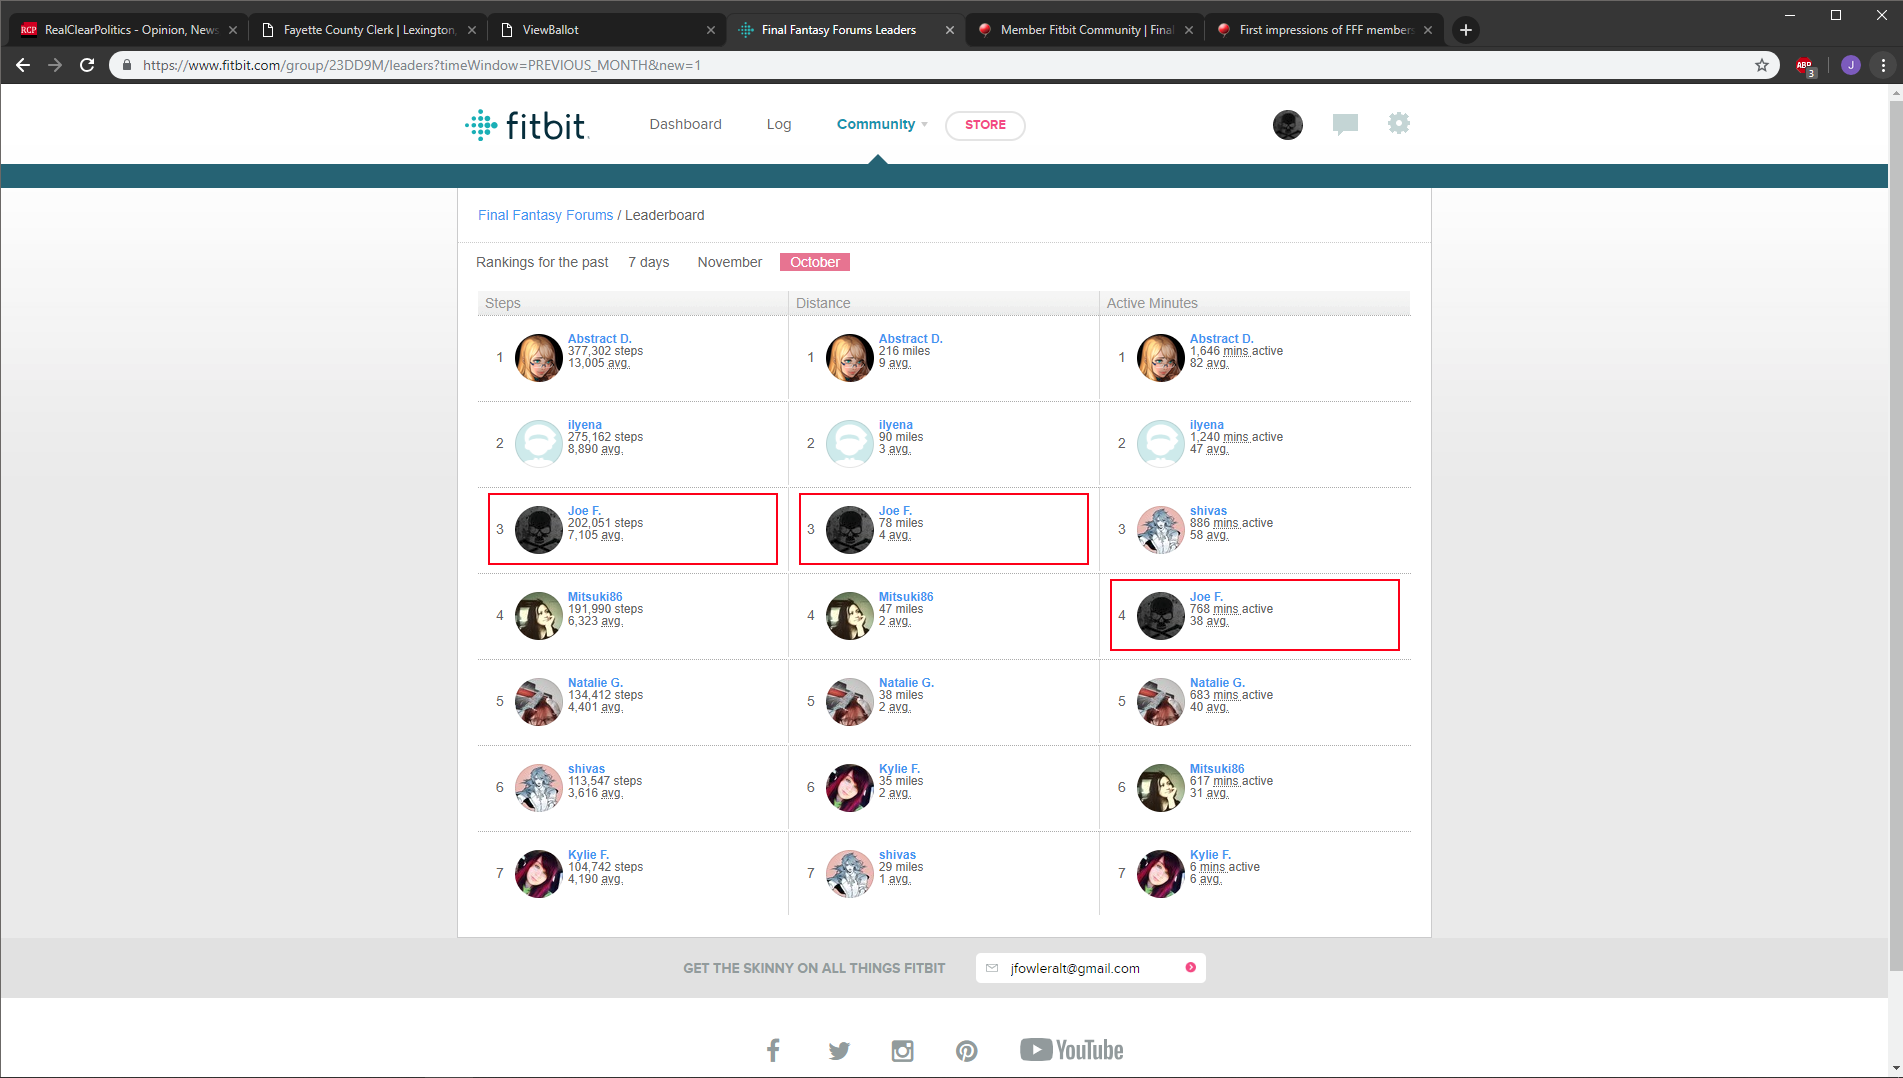1903x1078 pixels.
Task: Open the profile avatar in header
Action: coord(1287,125)
